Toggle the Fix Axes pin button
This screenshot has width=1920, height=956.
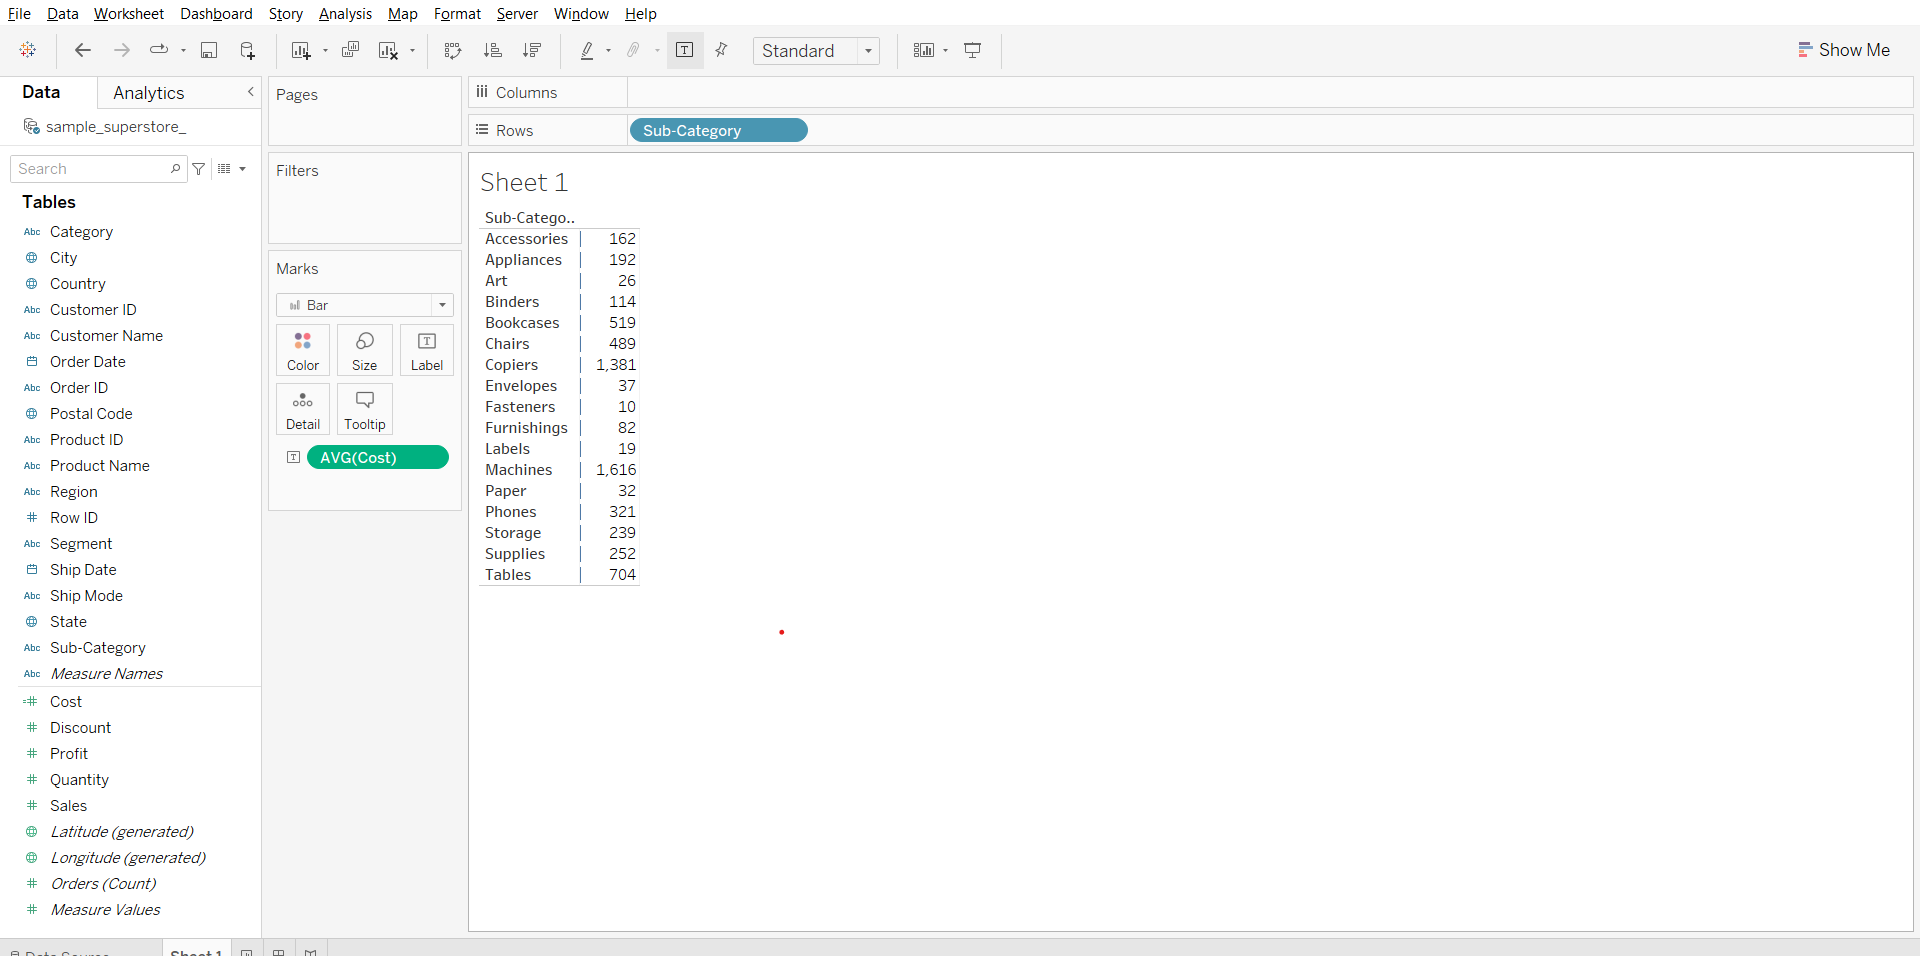point(721,50)
